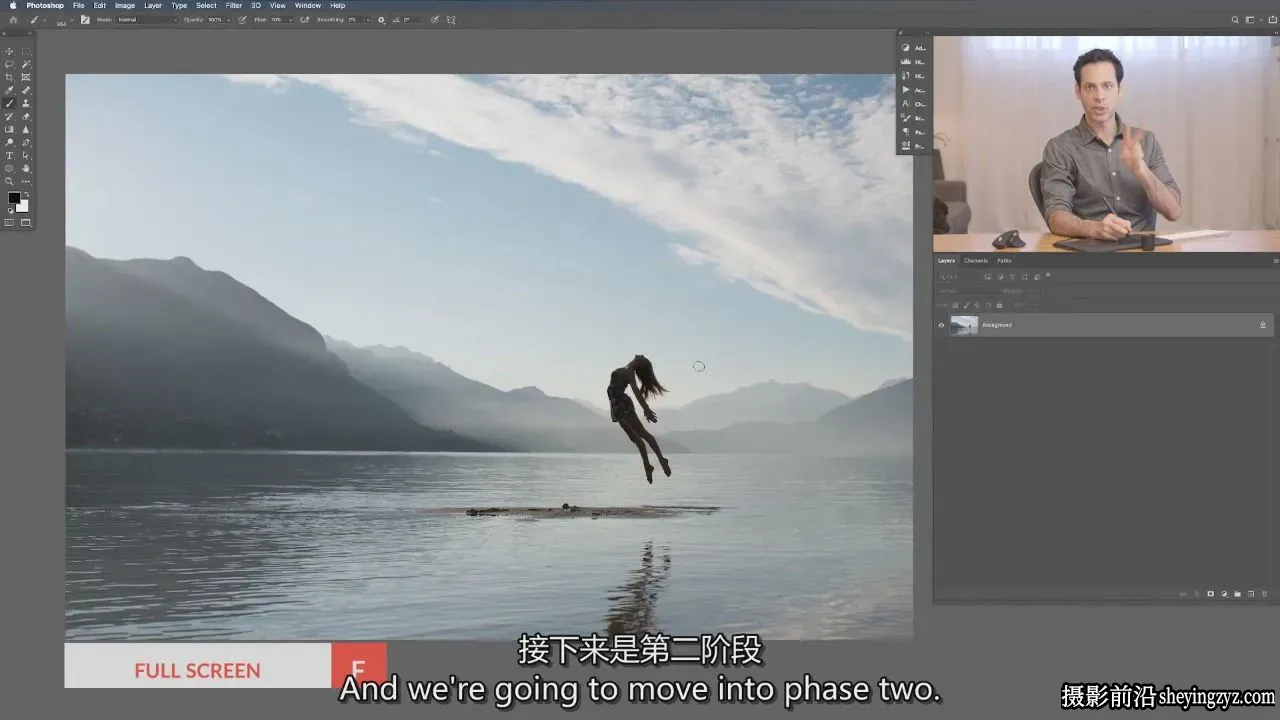This screenshot has width=1280, height=720.
Task: Open the Actions panel play icon
Action: [905, 90]
